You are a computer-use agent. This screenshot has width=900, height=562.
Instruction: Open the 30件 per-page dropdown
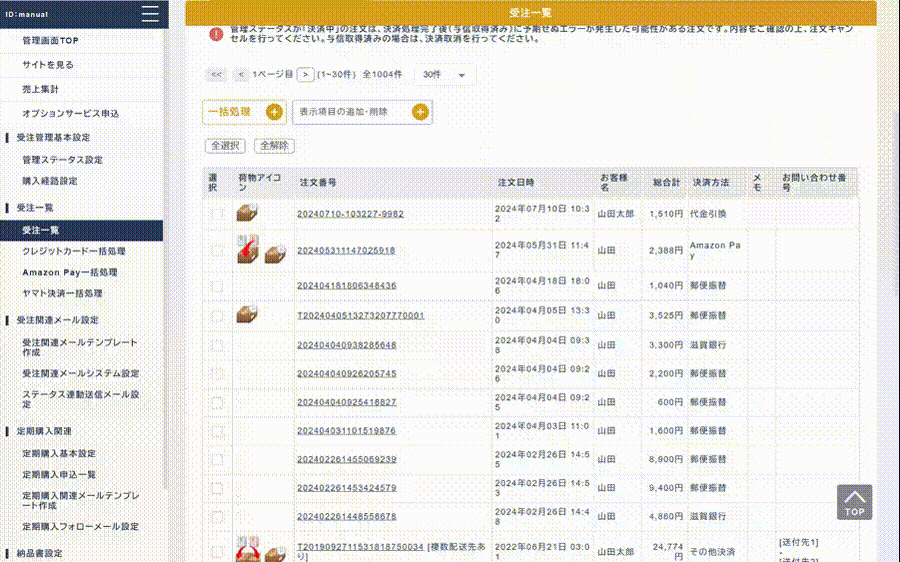(x=445, y=75)
